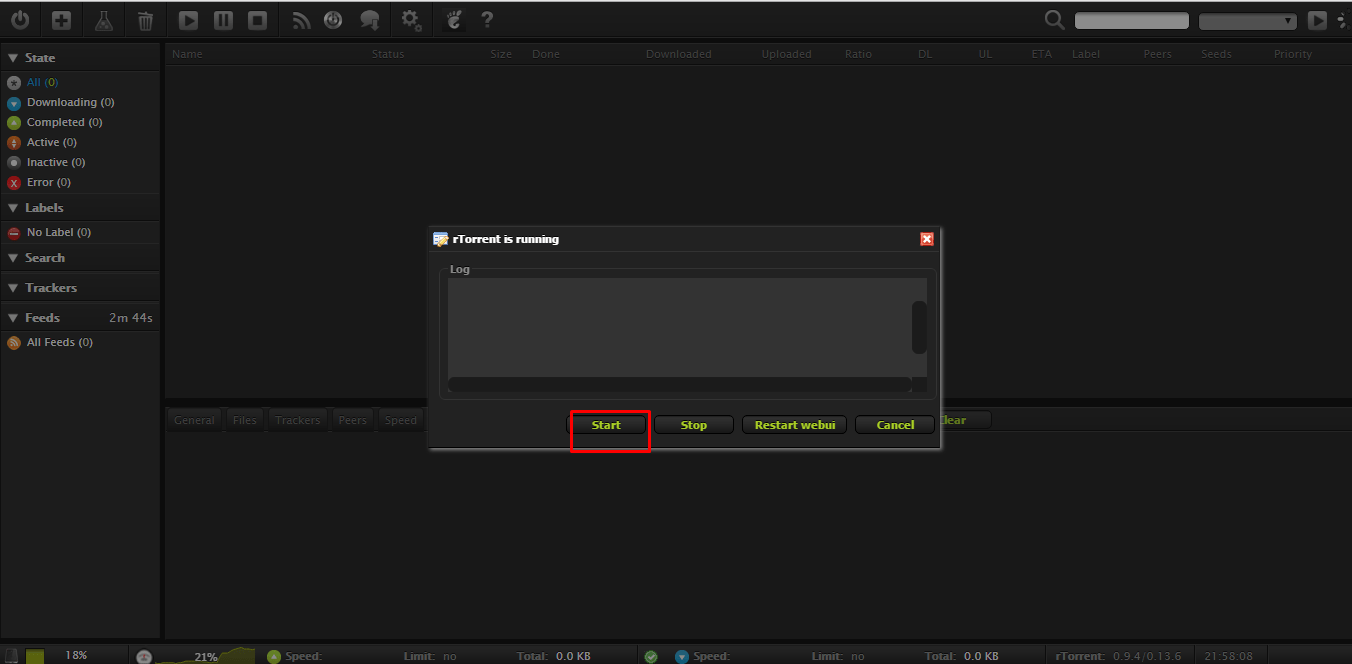Click the Help question mark icon
Image resolution: width=1352 pixels, height=664 pixels.
click(x=487, y=20)
